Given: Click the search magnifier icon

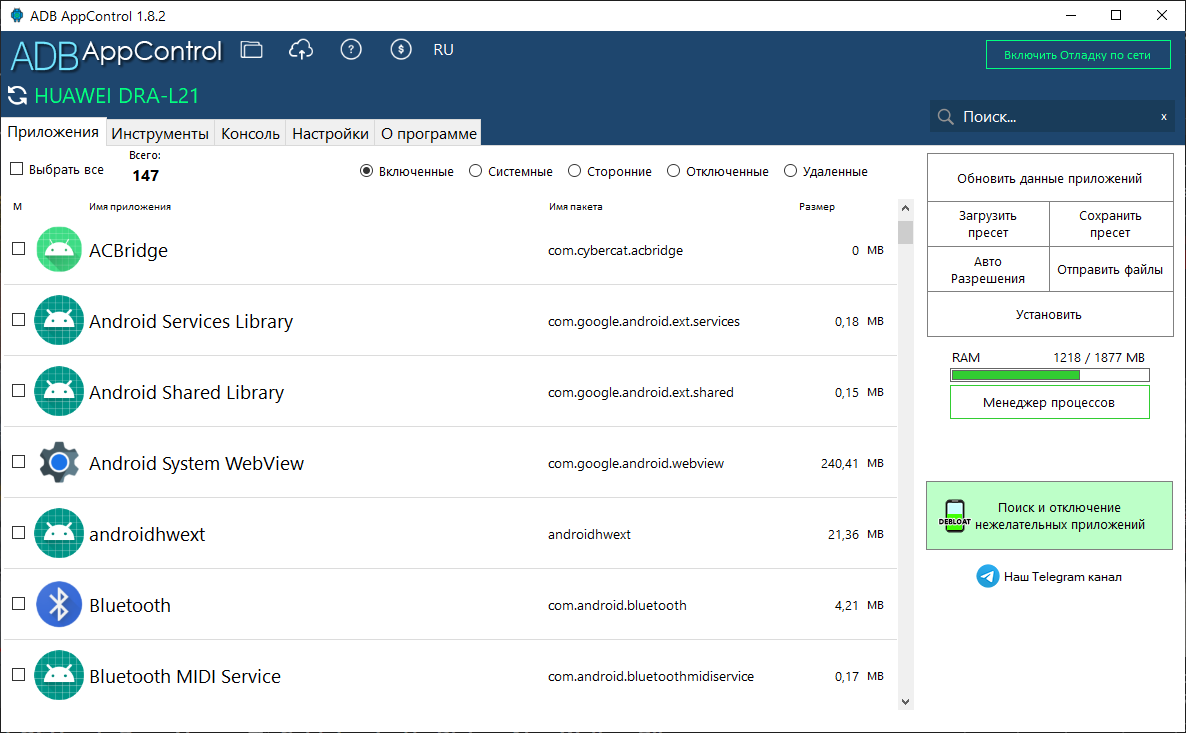Looking at the screenshot, I should tap(945, 117).
